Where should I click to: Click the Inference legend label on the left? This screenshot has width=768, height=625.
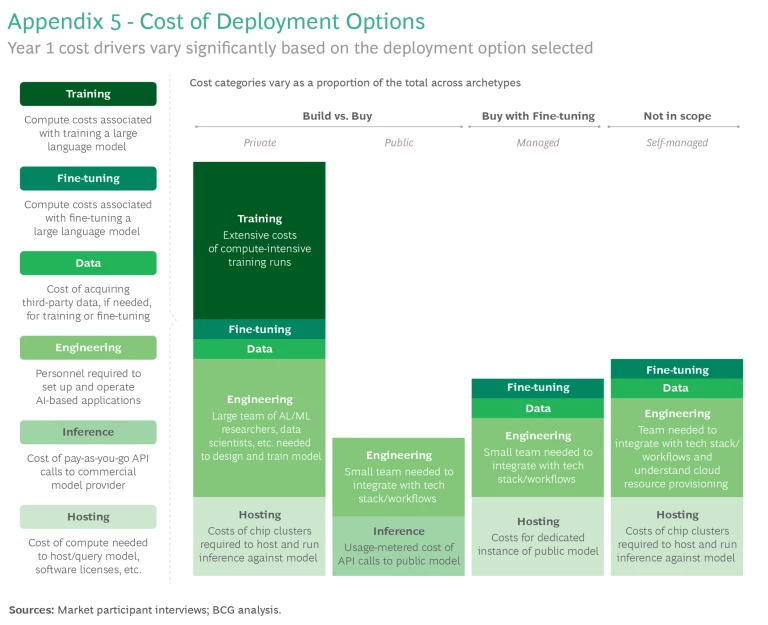pos(88,432)
